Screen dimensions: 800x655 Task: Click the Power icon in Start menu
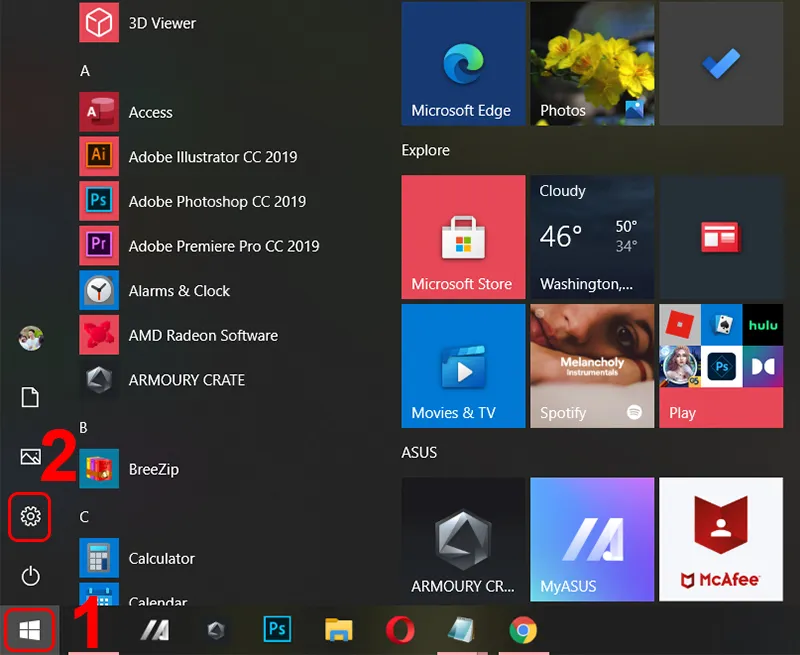[x=30, y=576]
